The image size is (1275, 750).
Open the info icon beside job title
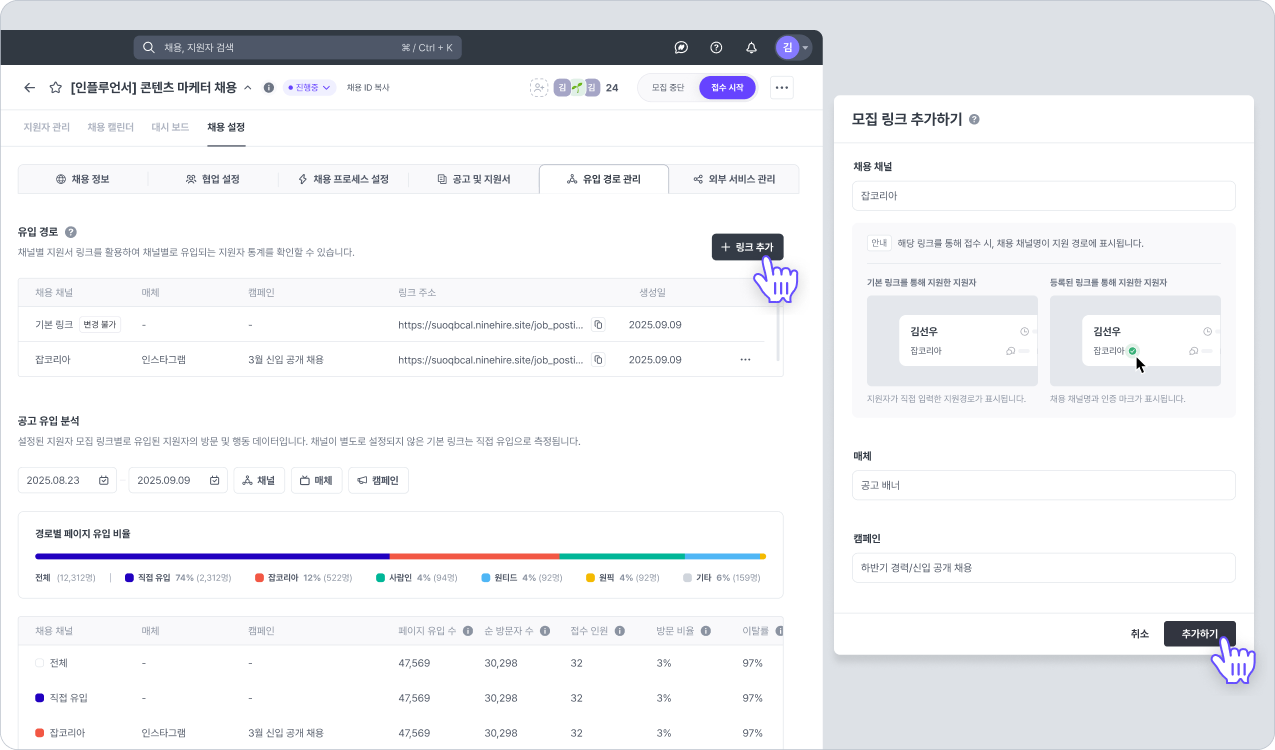tap(268, 88)
